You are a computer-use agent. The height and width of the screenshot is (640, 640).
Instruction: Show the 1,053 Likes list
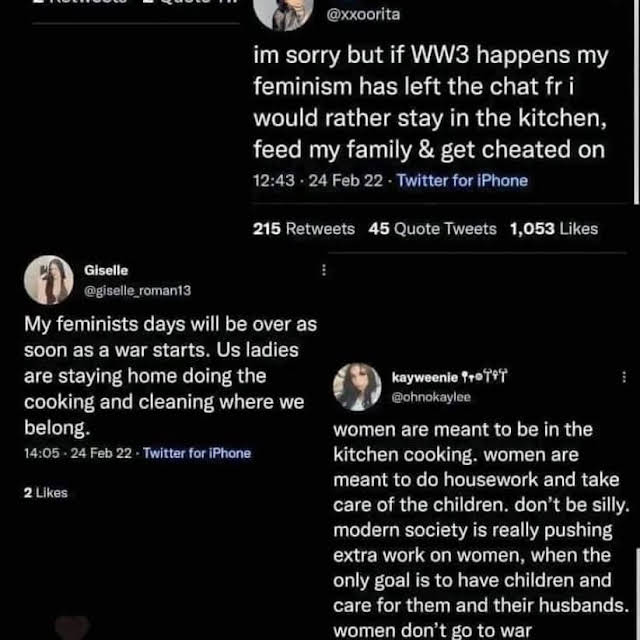(x=553, y=229)
